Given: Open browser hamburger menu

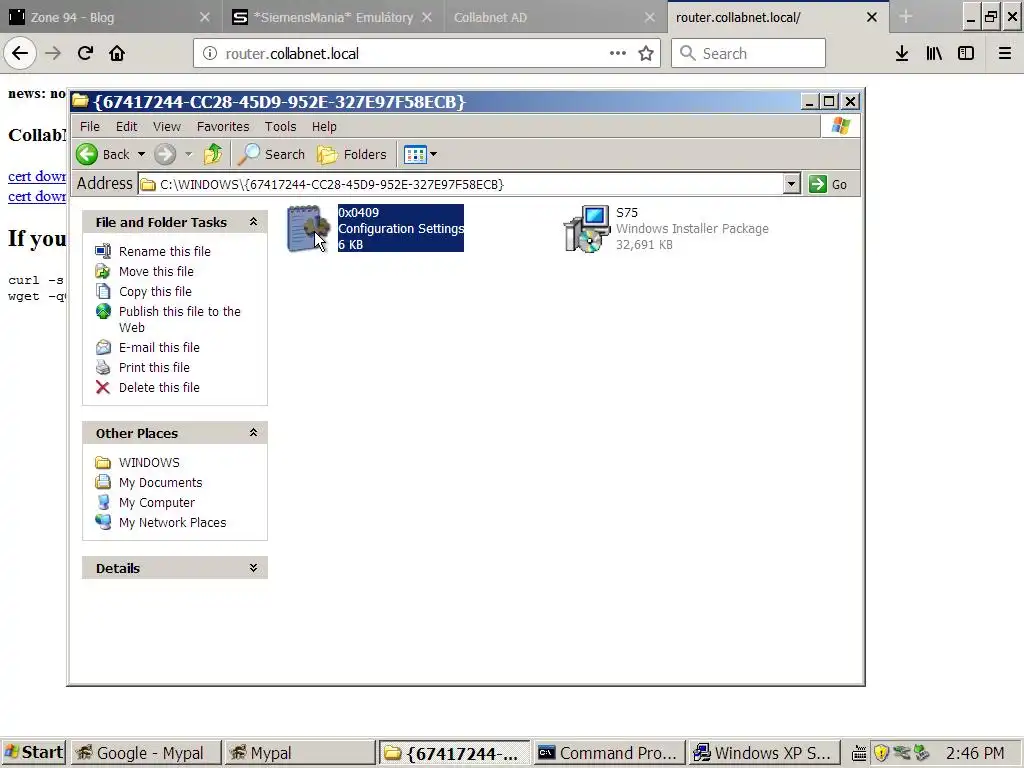Looking at the screenshot, I should pos(1005,54).
